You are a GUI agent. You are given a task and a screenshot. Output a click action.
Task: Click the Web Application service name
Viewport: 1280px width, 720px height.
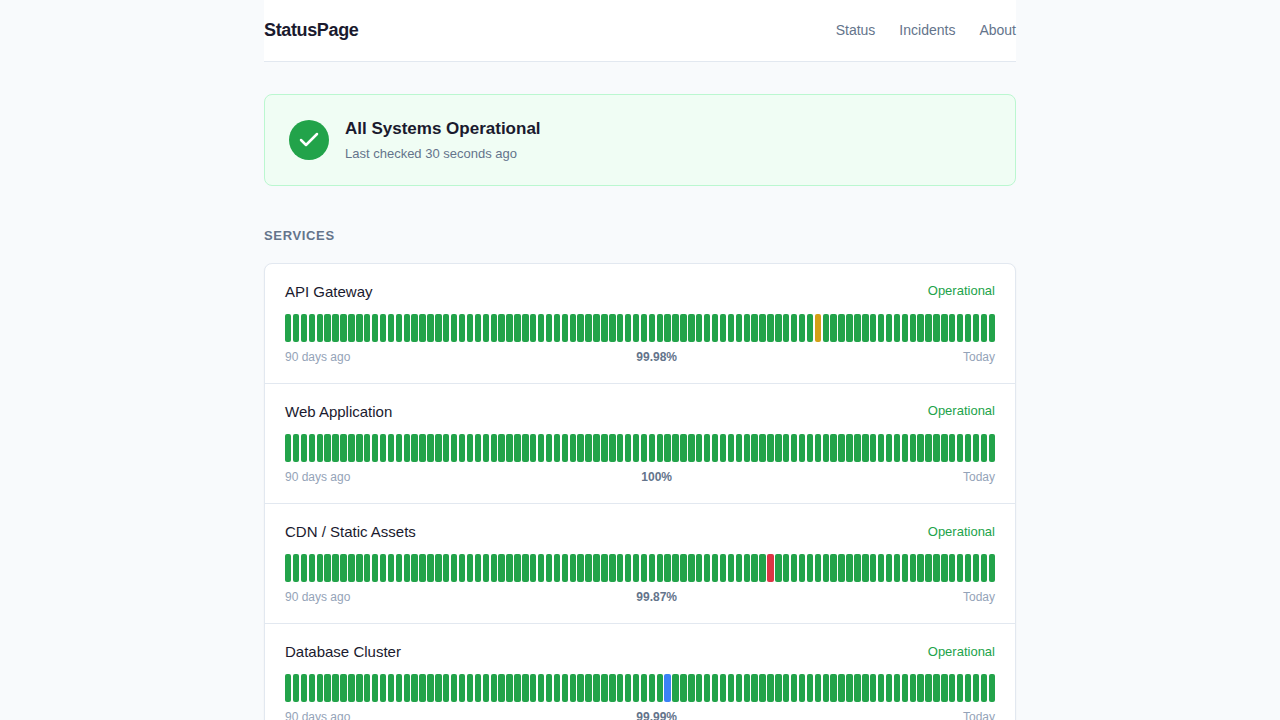[338, 412]
